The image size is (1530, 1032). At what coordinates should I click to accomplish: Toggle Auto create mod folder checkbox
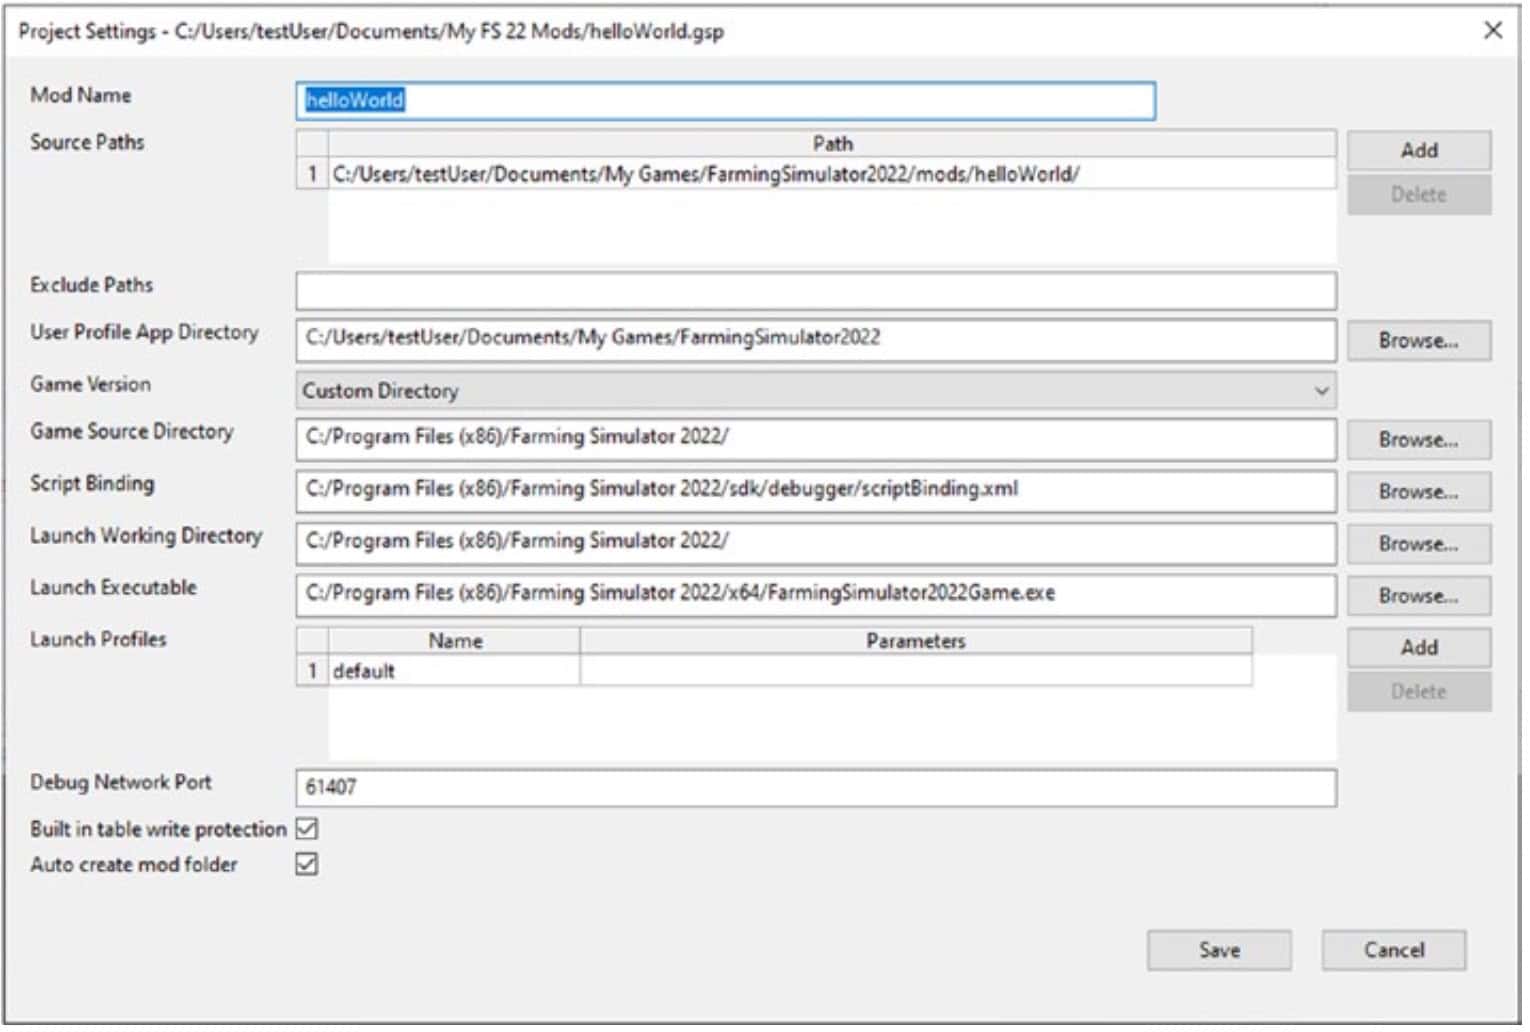307,864
